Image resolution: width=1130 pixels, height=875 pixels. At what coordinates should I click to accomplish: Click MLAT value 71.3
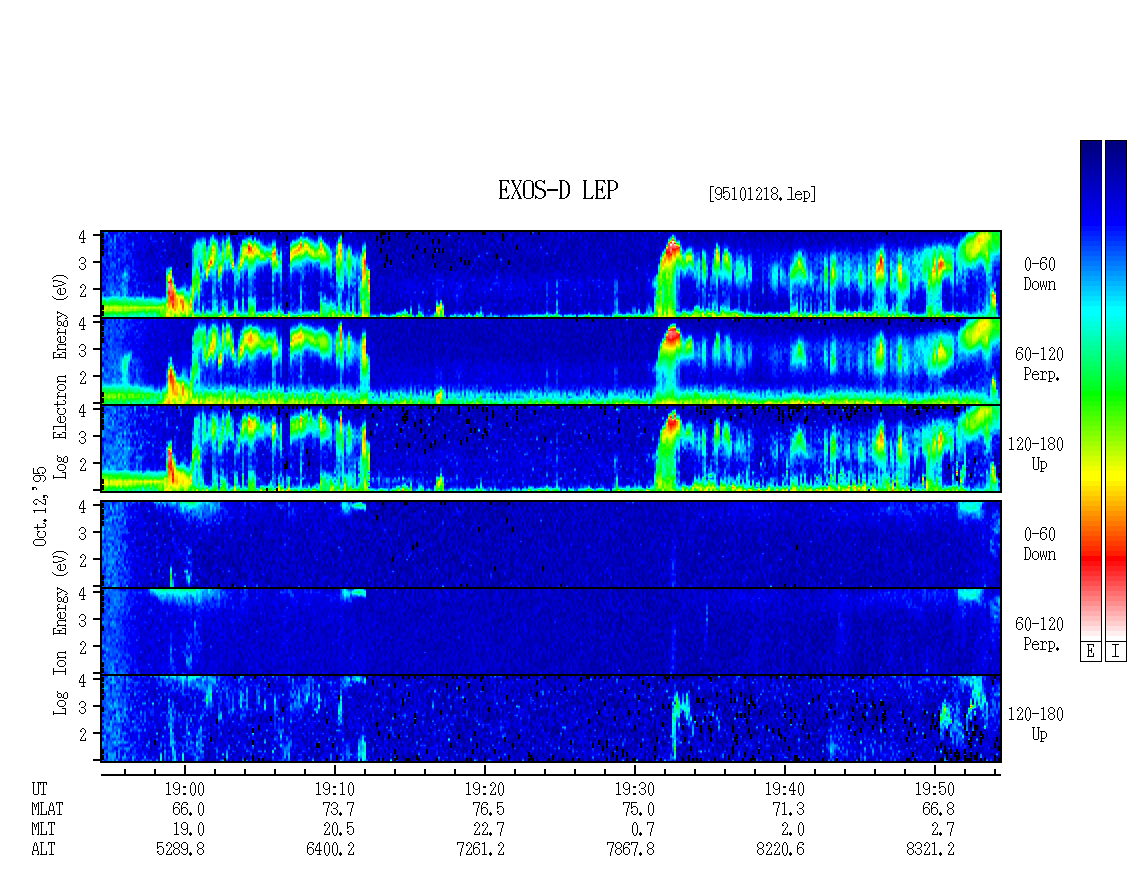tap(788, 809)
